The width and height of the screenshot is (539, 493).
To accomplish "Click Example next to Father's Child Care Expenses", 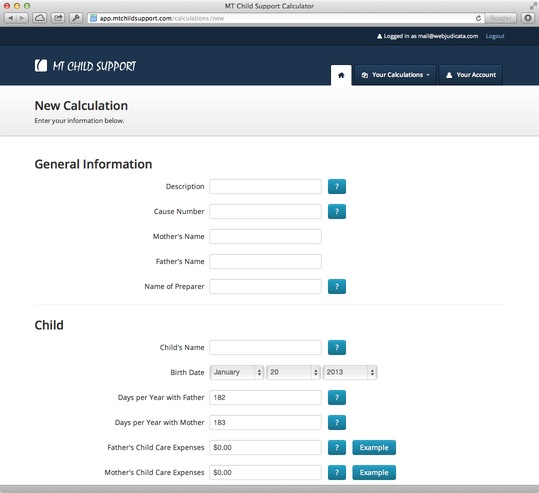I will (x=374, y=447).
